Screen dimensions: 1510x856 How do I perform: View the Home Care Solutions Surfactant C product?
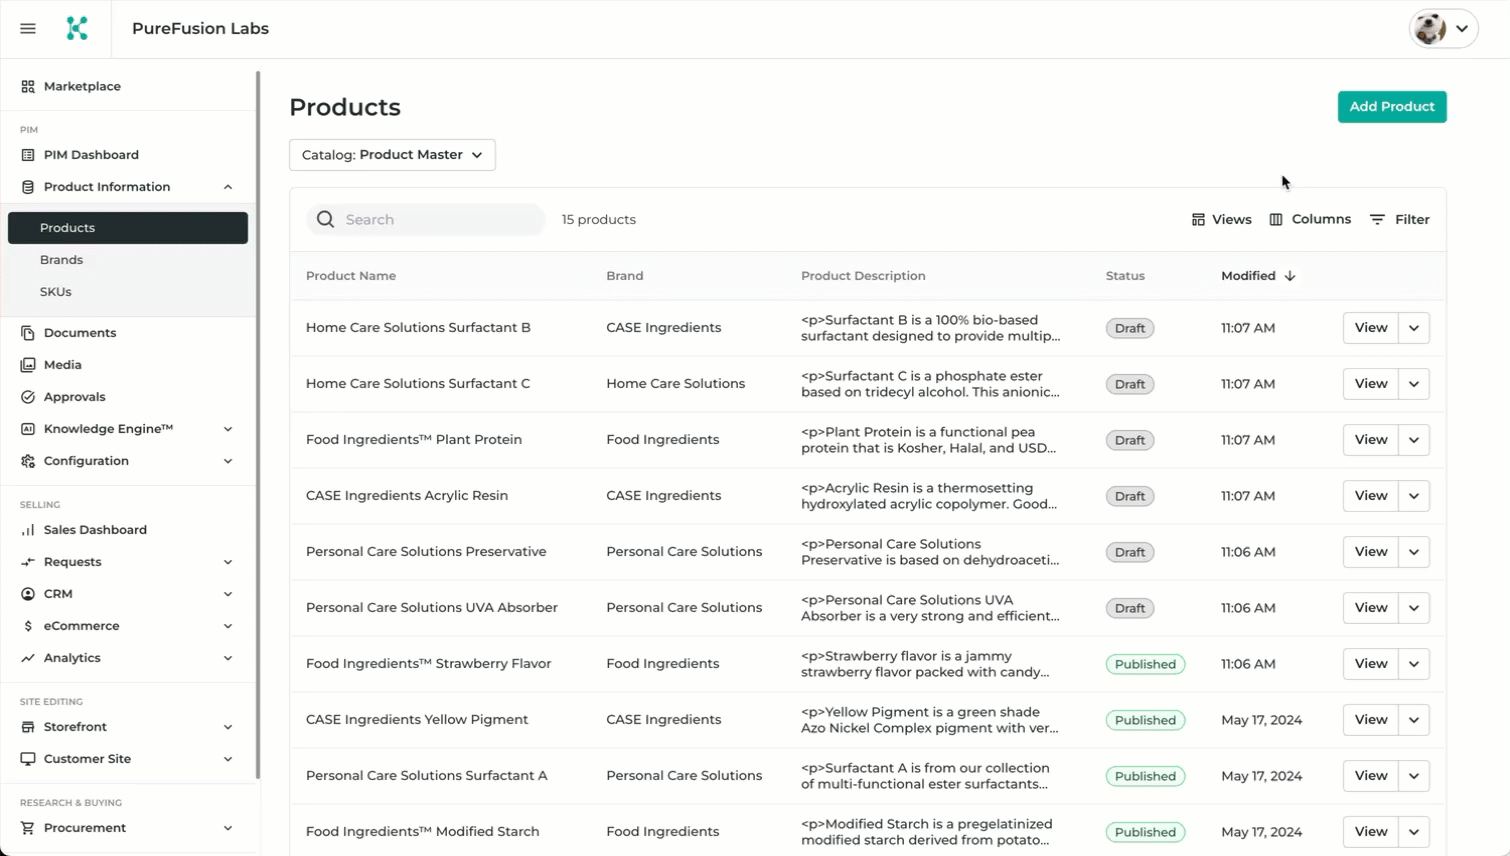(x=1370, y=384)
